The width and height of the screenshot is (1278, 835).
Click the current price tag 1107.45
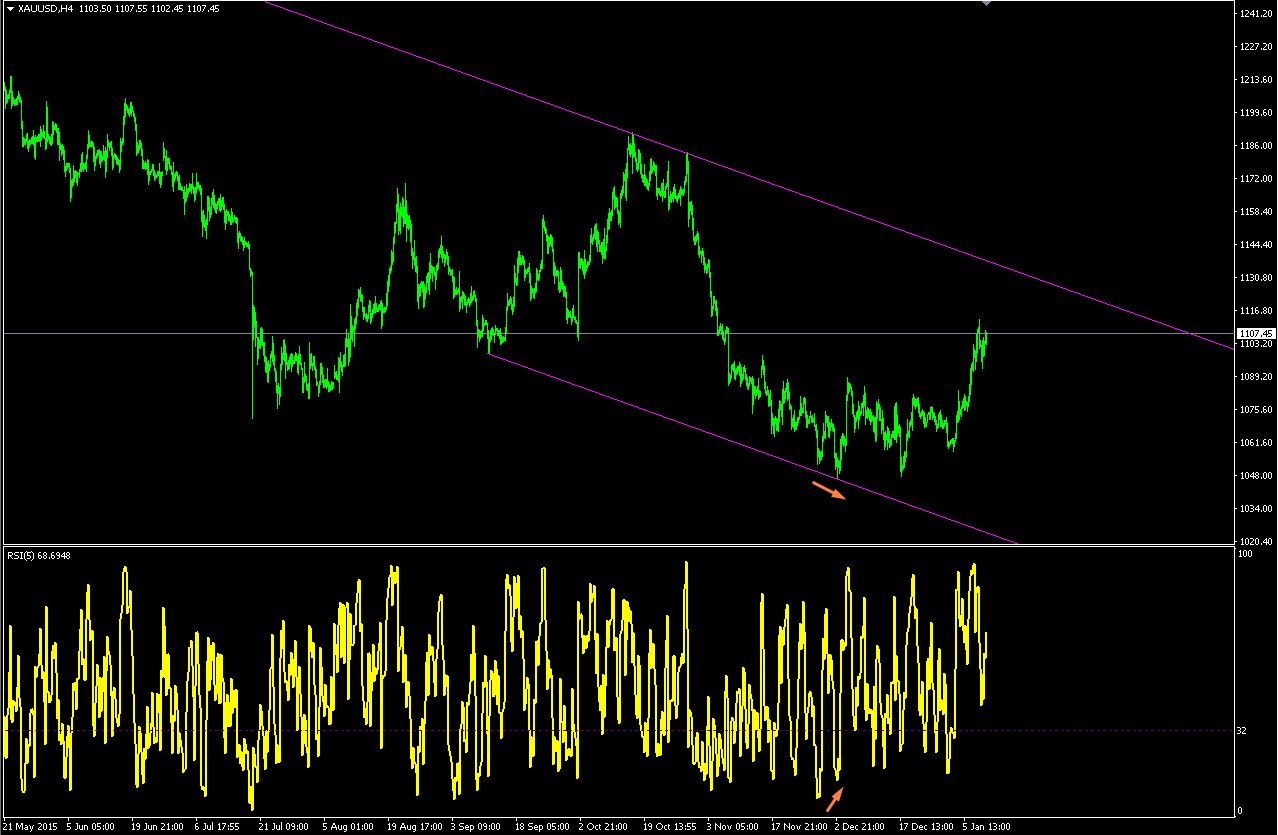point(1254,334)
